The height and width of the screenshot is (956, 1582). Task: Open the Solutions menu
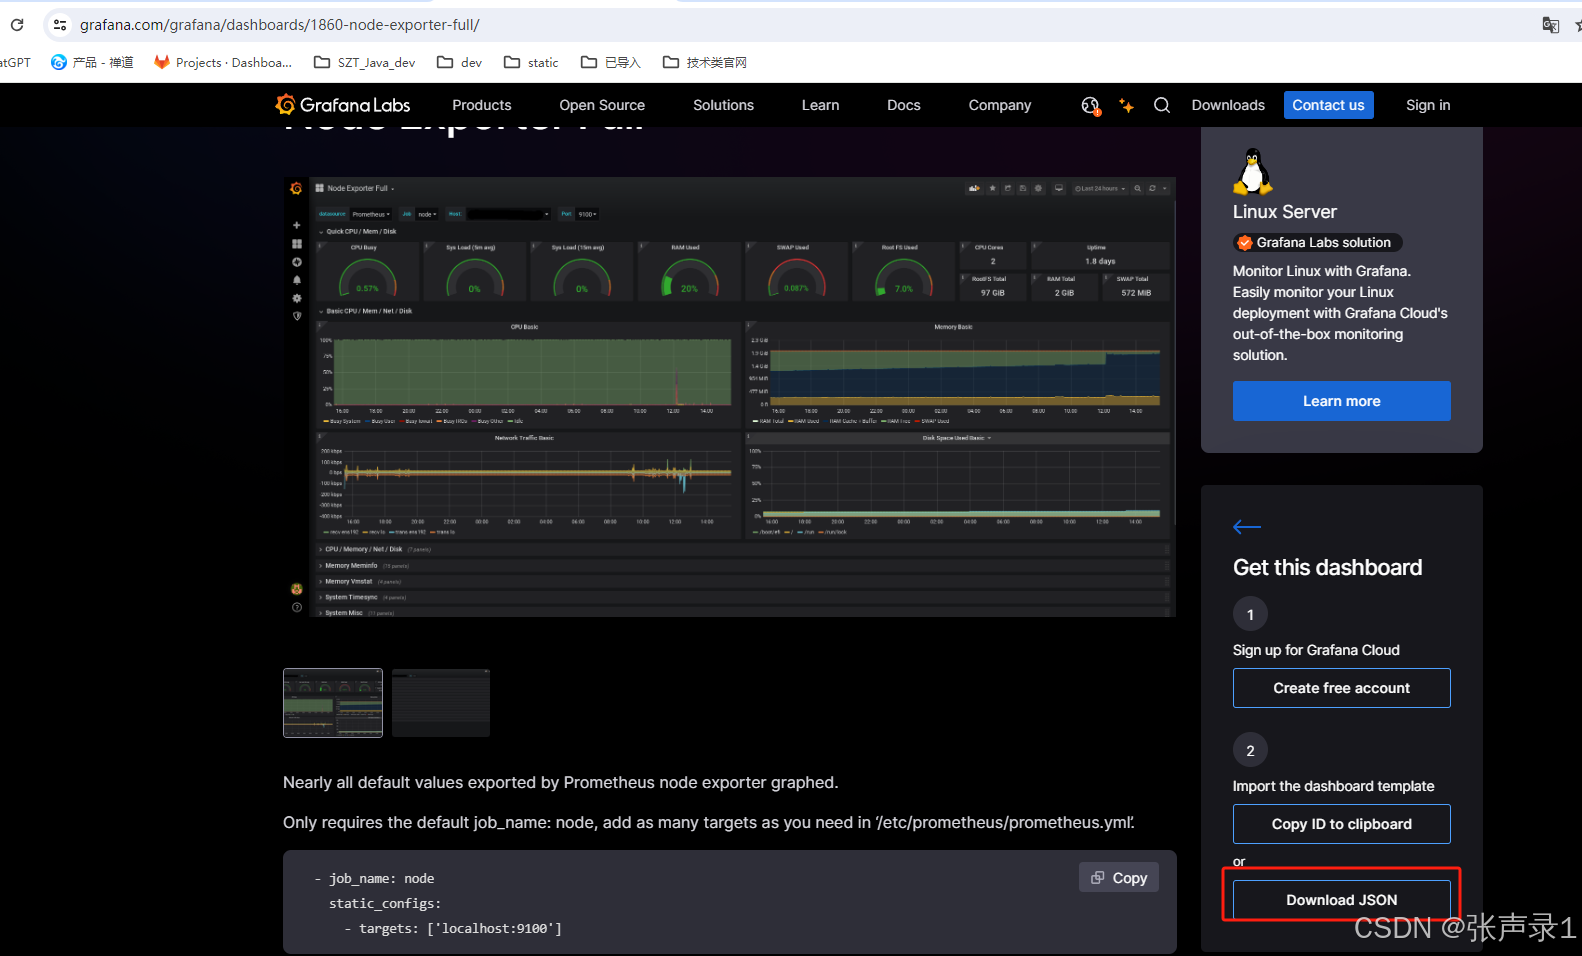click(x=723, y=105)
